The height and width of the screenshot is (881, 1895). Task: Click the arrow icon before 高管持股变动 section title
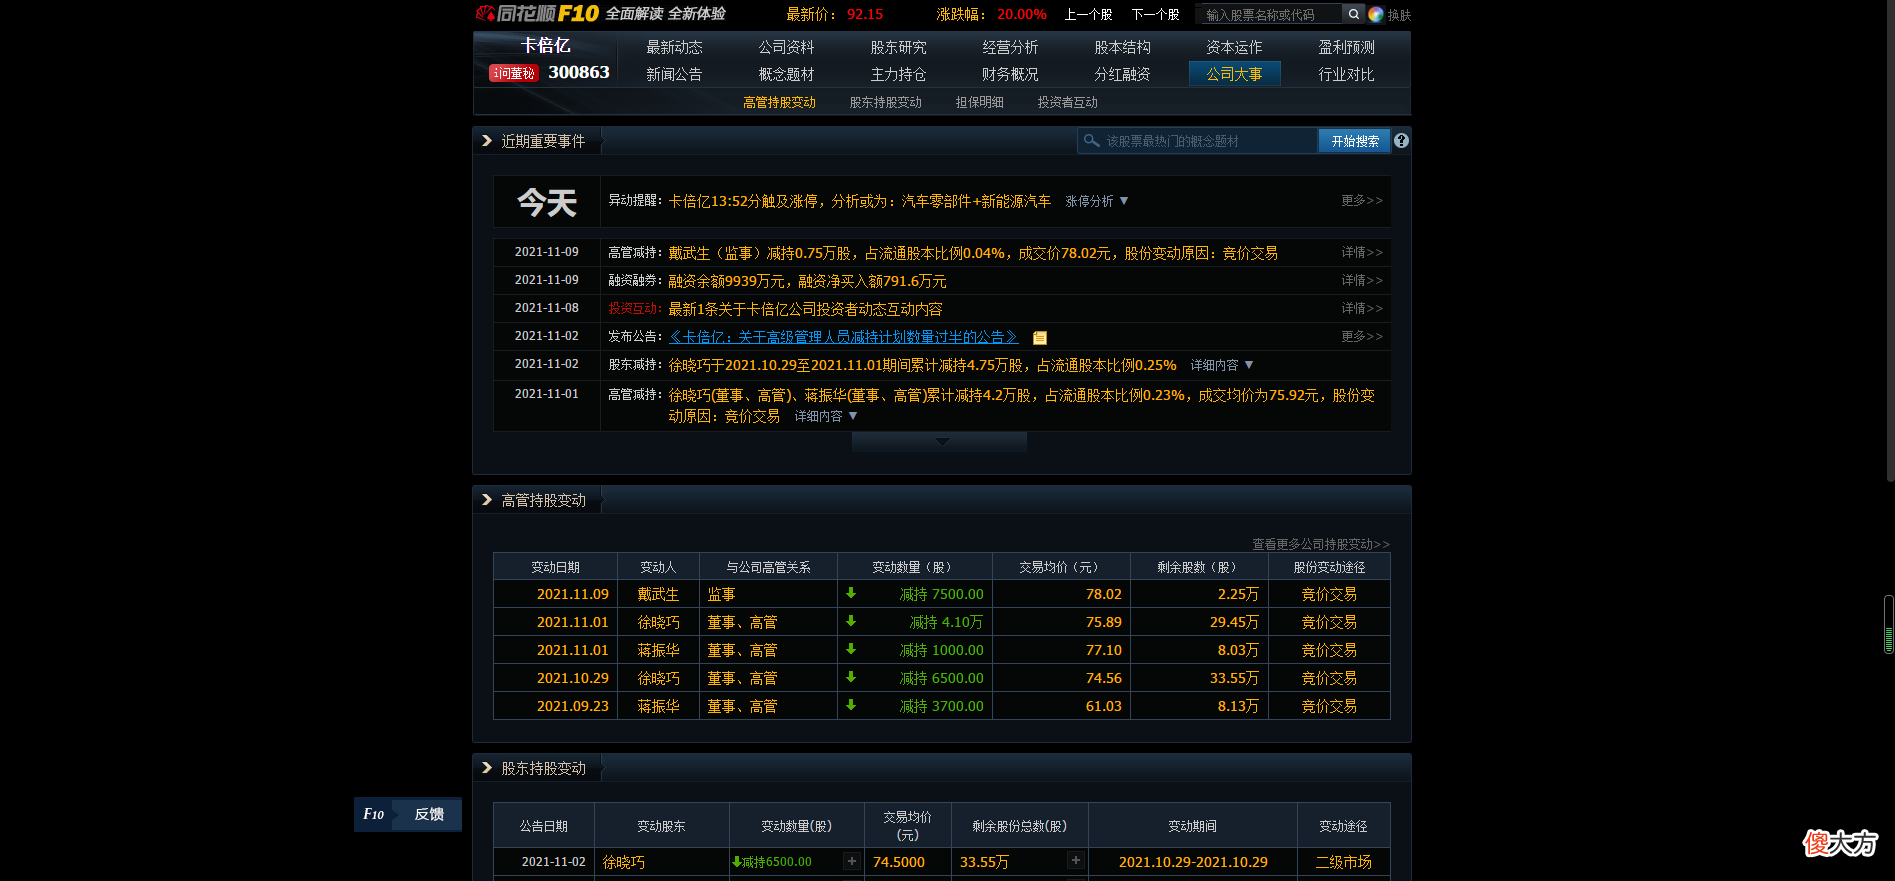(x=487, y=500)
